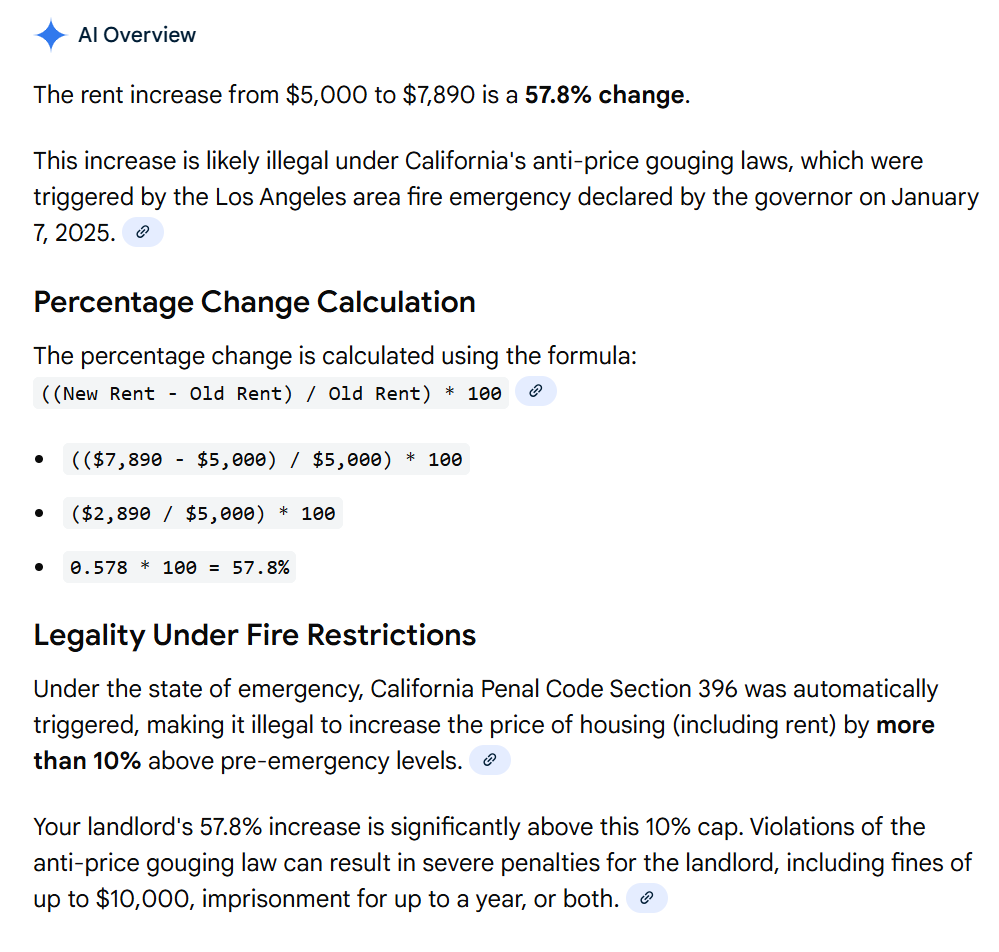Click the "Legality Under Fire Restrictions" heading

tap(254, 635)
